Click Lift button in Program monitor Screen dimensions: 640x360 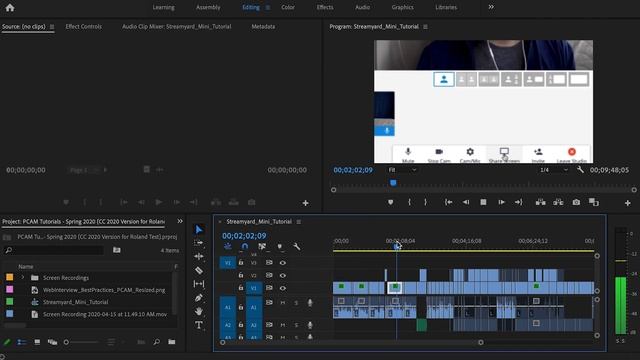tap(540, 202)
